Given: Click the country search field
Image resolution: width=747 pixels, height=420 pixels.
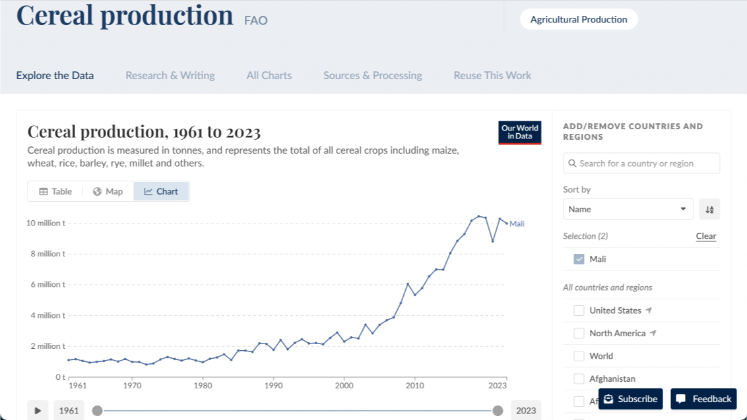Looking at the screenshot, I should (641, 163).
